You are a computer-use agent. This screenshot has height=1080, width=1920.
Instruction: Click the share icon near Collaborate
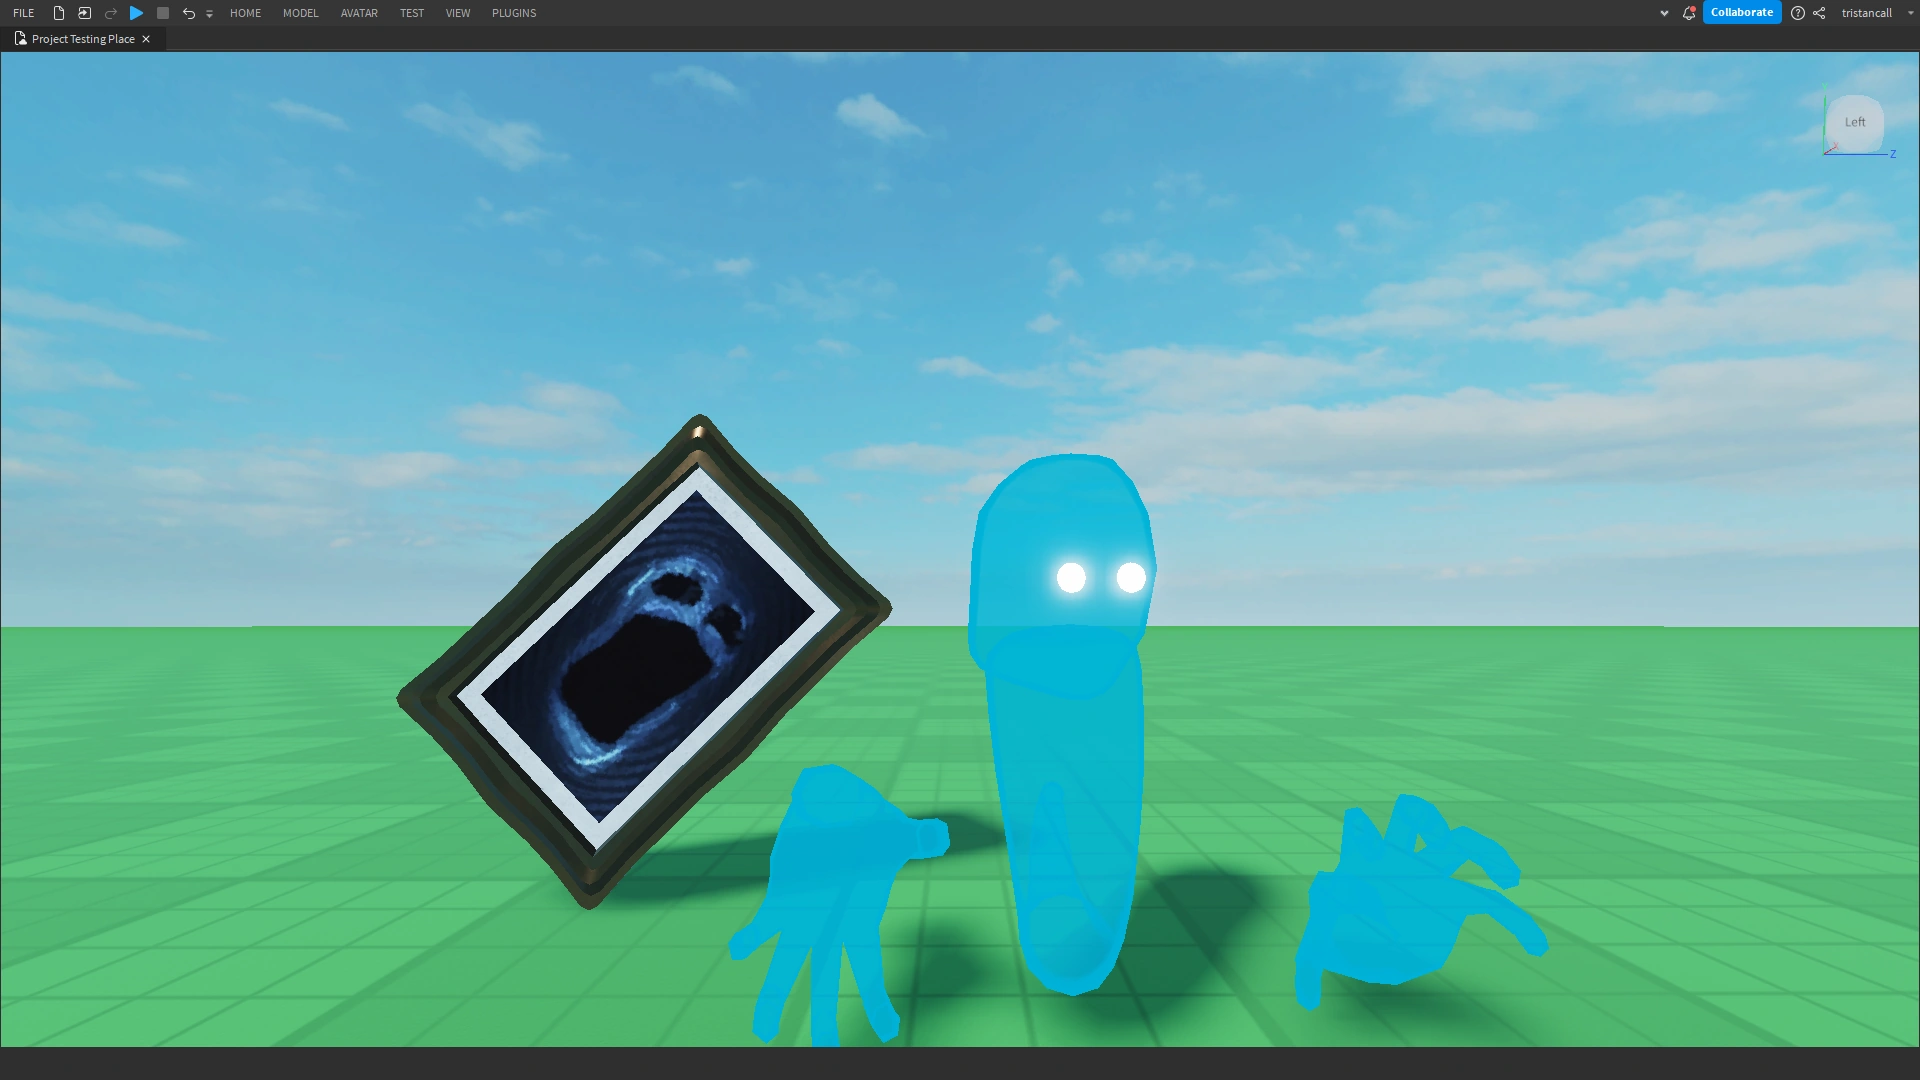click(x=1819, y=13)
